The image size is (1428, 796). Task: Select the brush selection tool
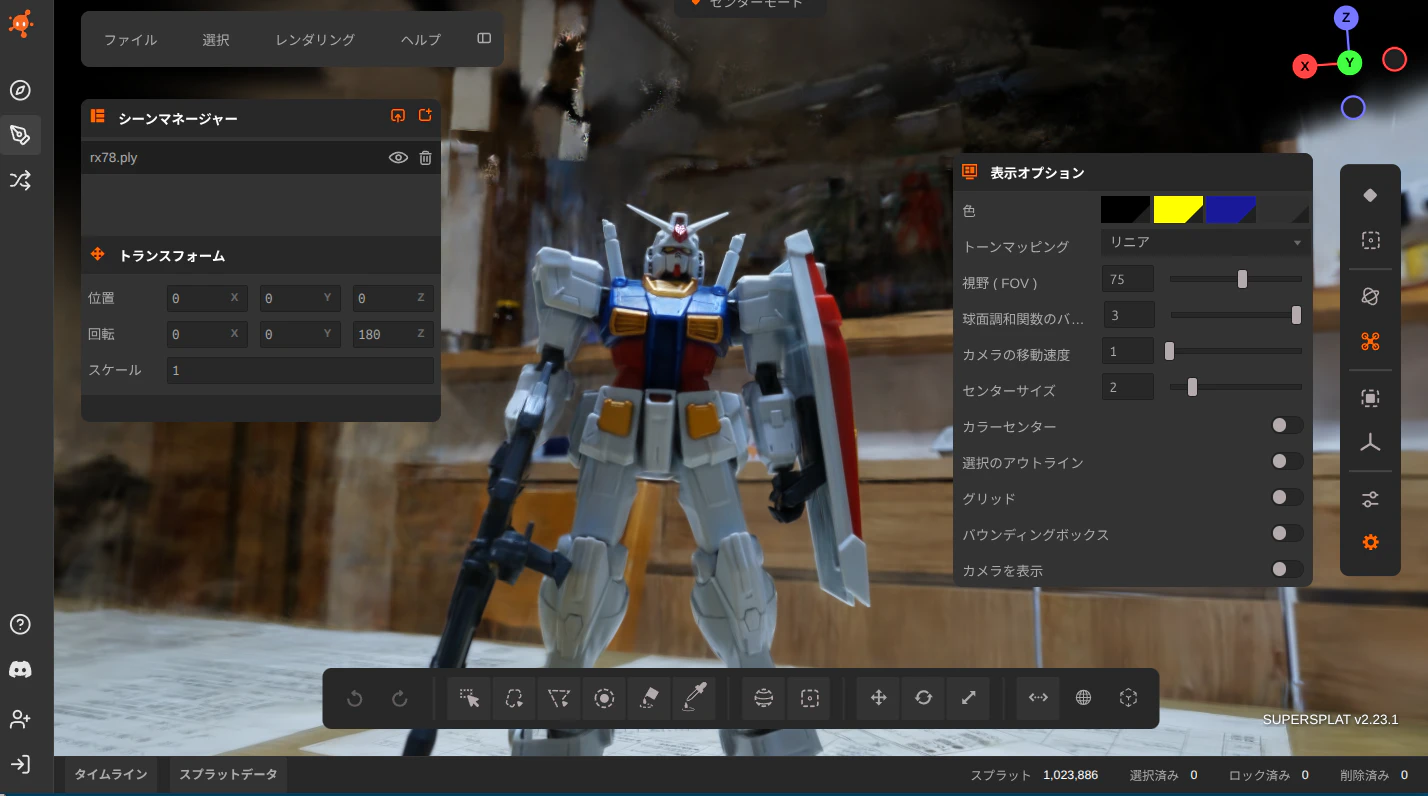604,699
